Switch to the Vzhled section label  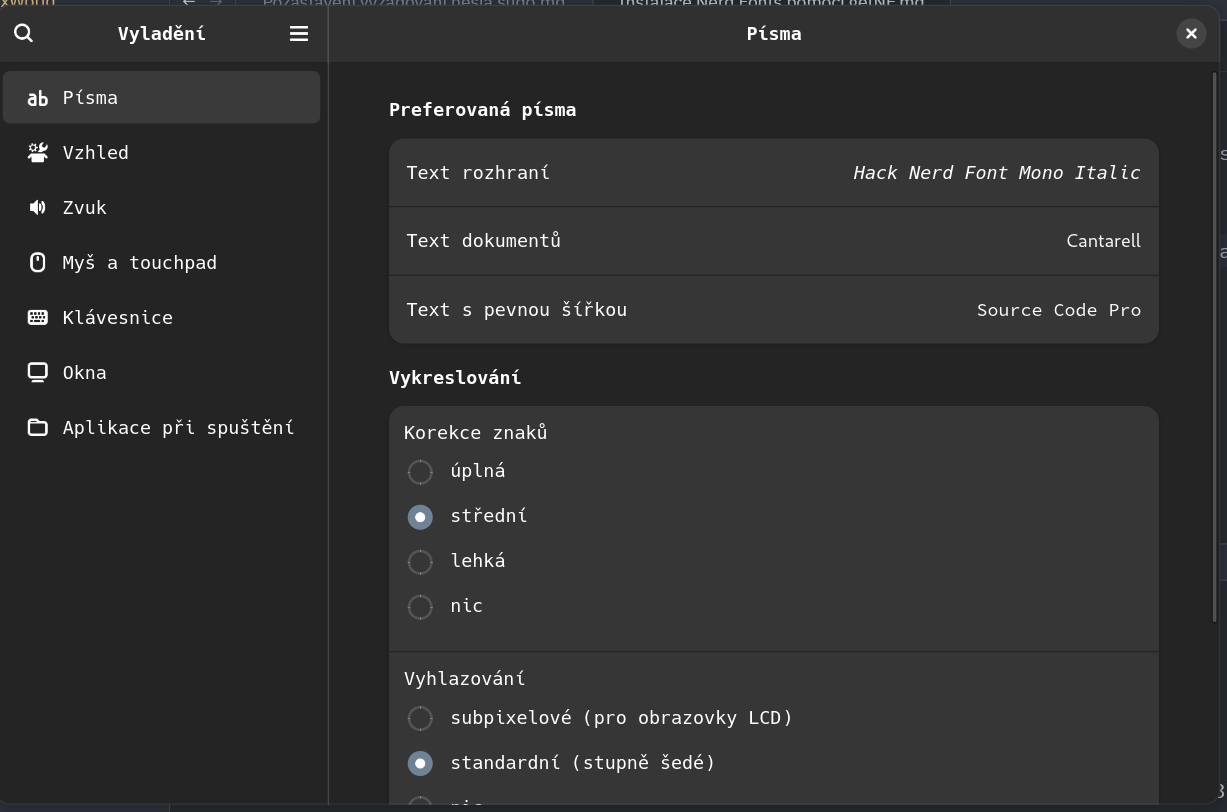pyautogui.click(x=96, y=152)
